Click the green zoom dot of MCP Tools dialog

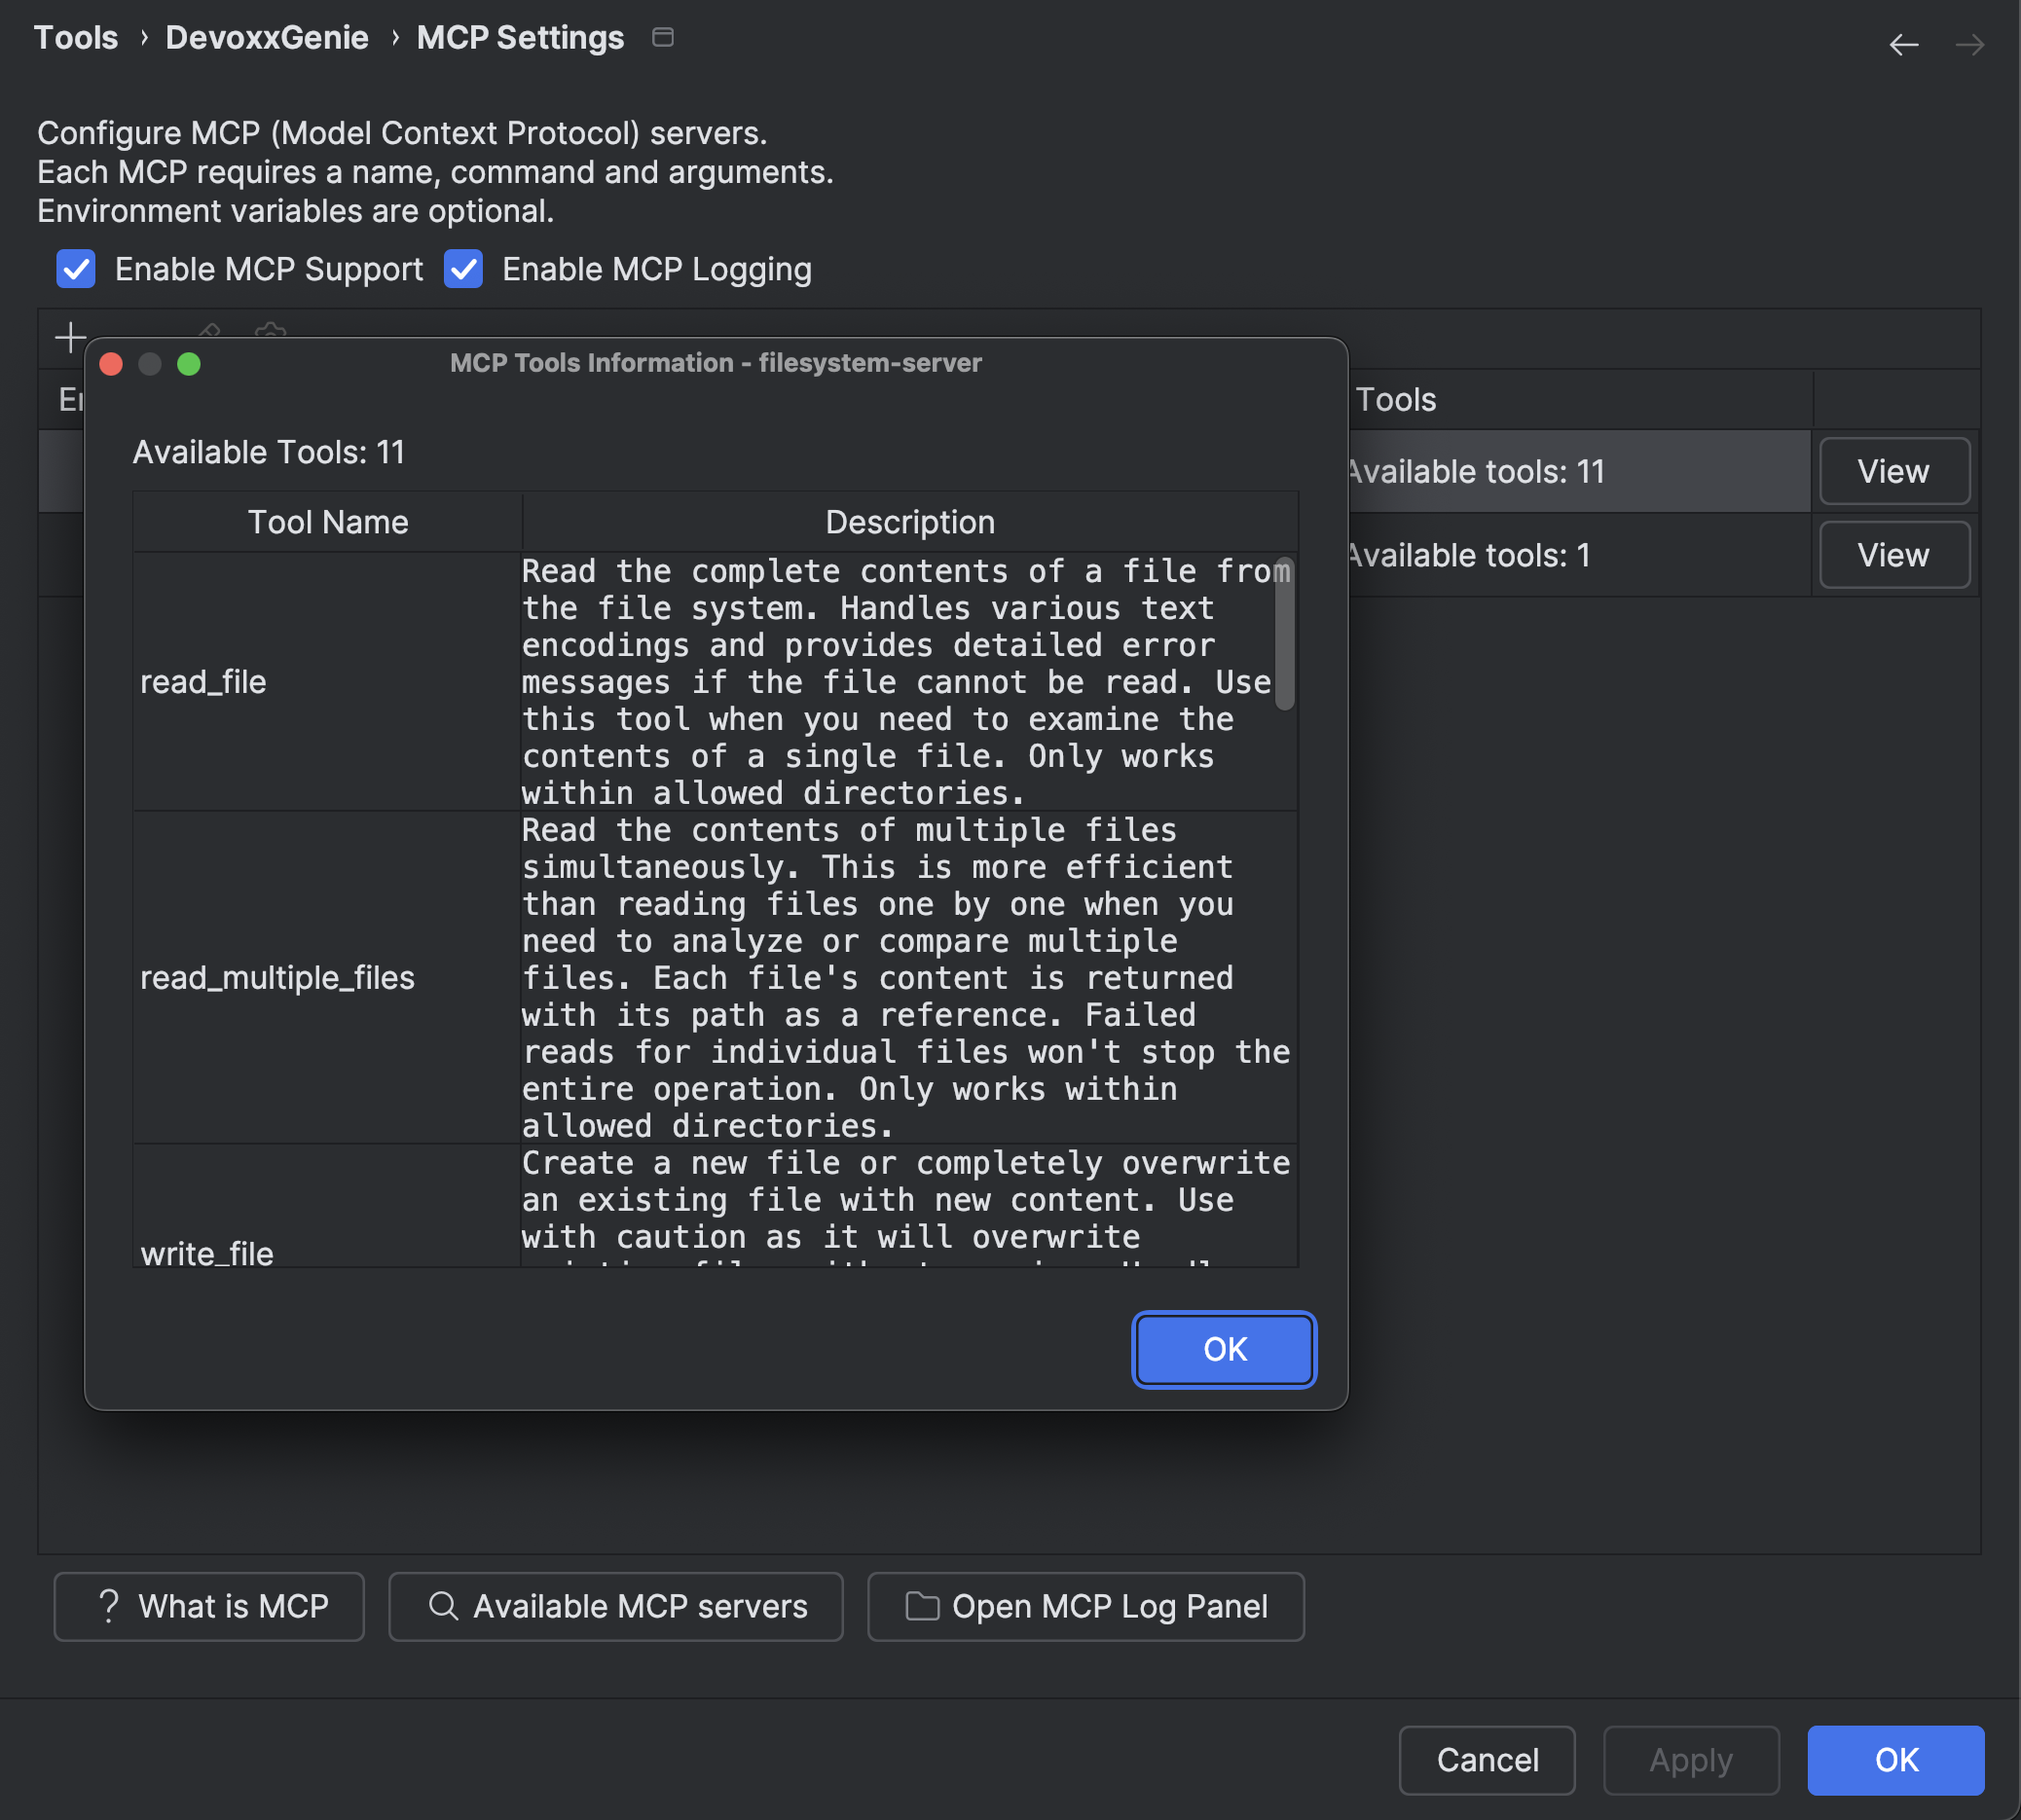(x=189, y=364)
